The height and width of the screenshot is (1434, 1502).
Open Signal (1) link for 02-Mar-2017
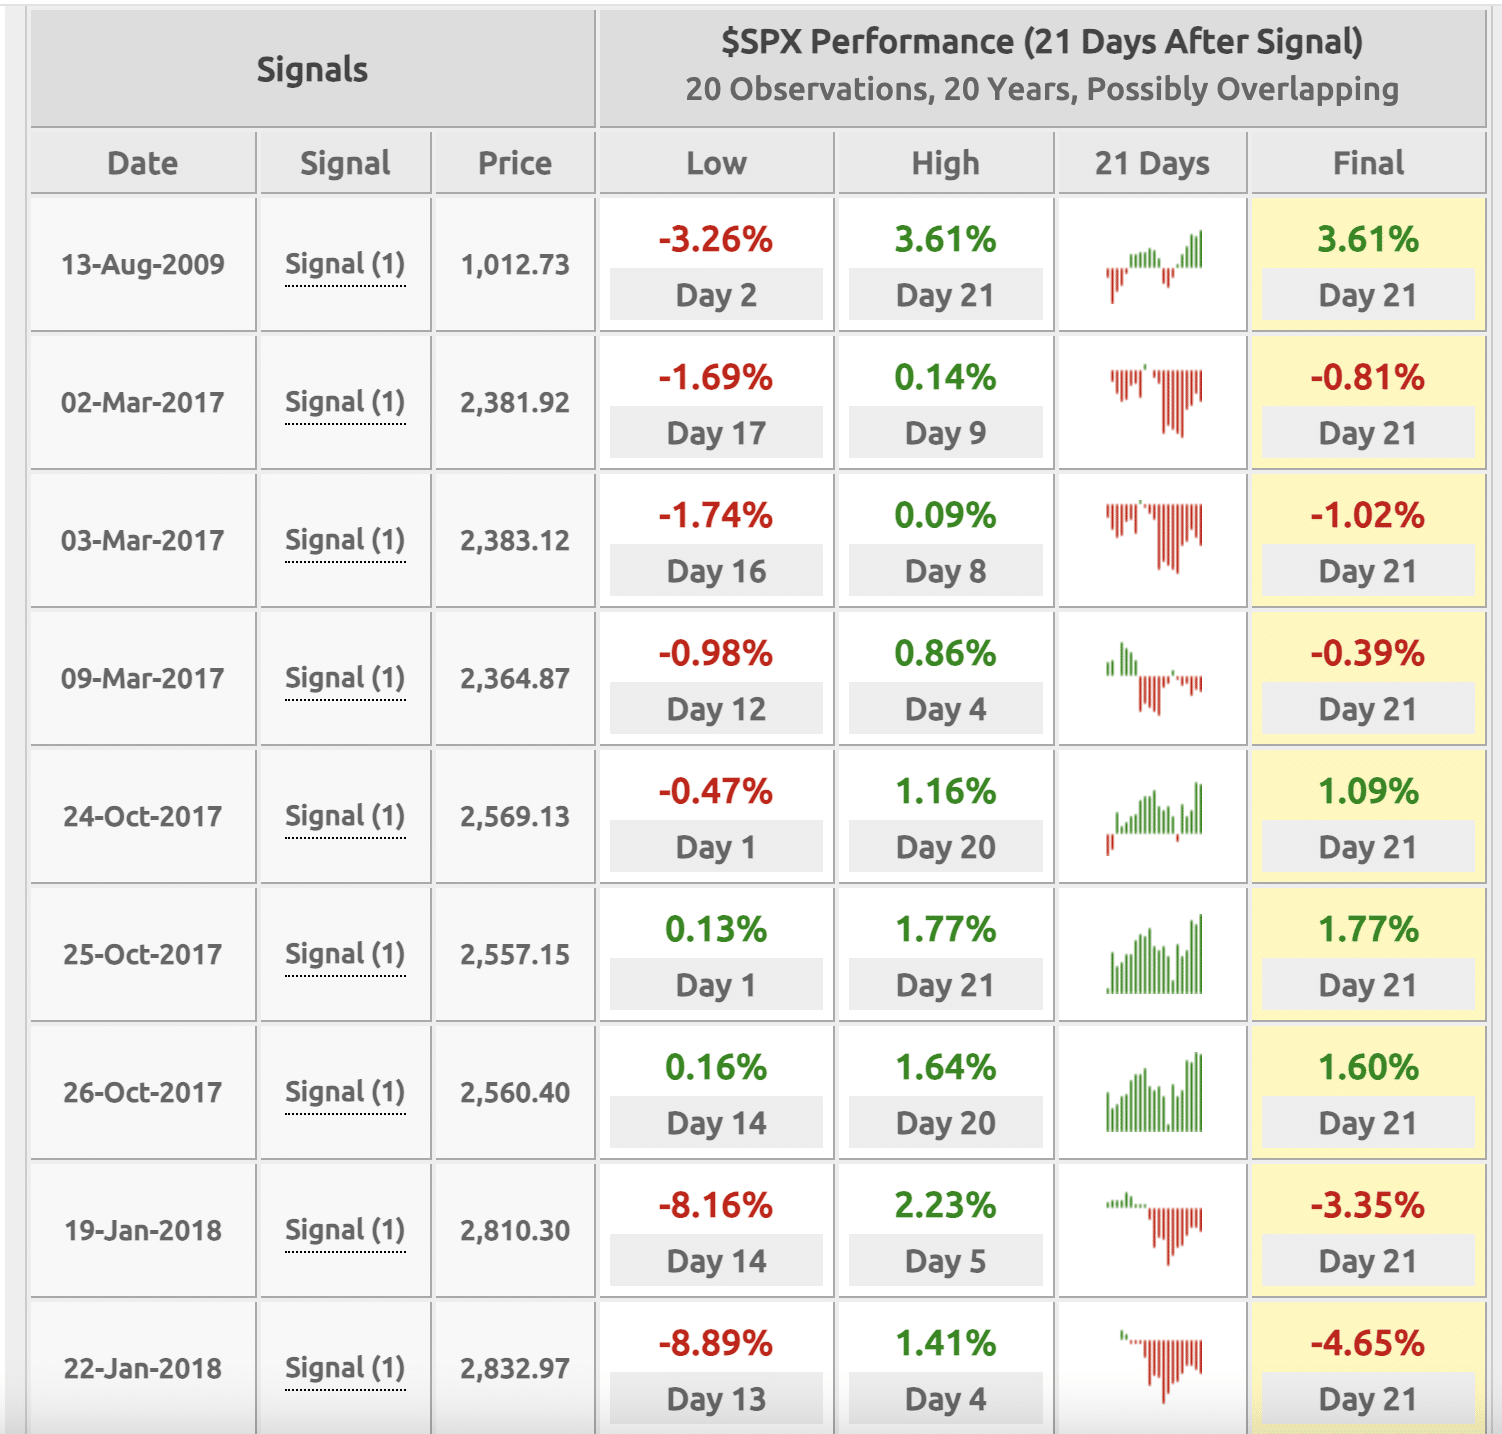click(345, 403)
